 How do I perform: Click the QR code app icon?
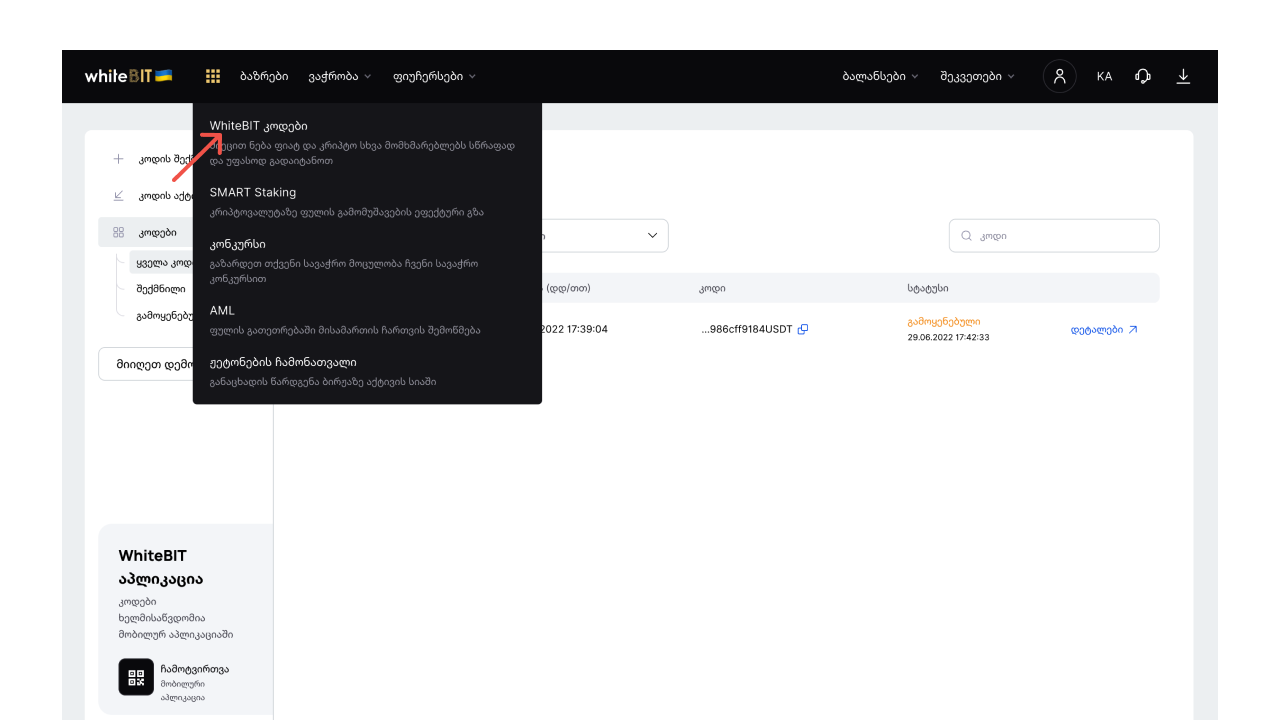point(136,677)
